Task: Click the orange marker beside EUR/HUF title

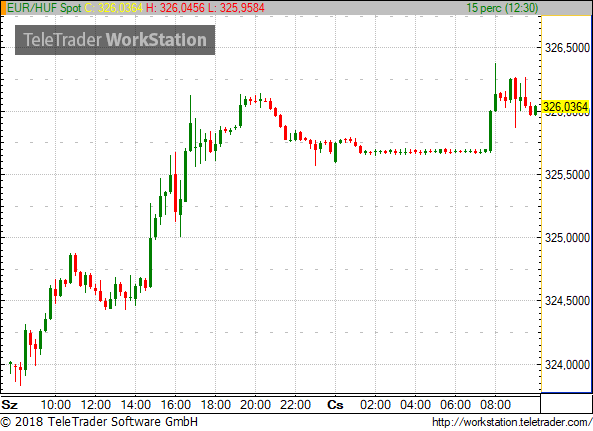Action: pos(3,8)
